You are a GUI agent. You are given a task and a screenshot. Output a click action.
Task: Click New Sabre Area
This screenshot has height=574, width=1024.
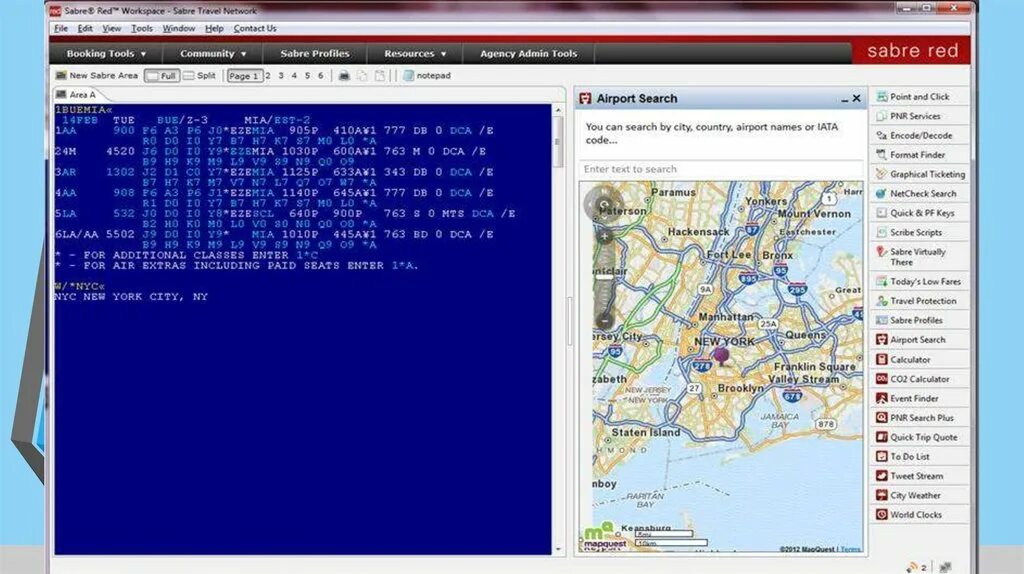coord(97,76)
